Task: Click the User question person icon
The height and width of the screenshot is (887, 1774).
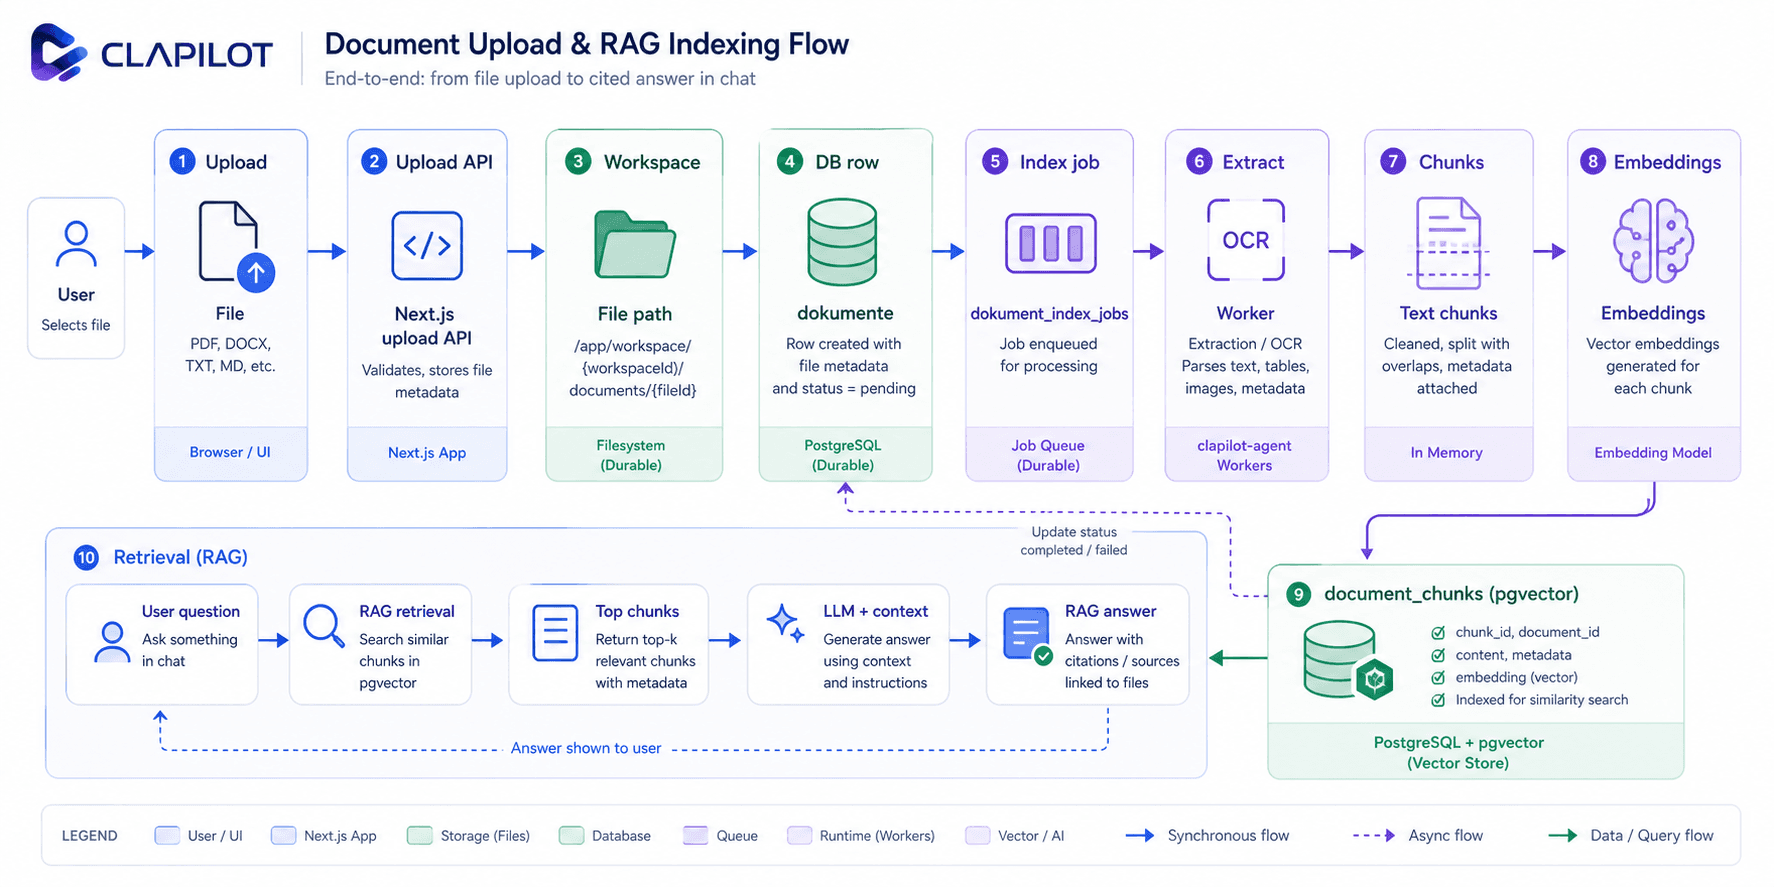Action: pyautogui.click(x=112, y=642)
